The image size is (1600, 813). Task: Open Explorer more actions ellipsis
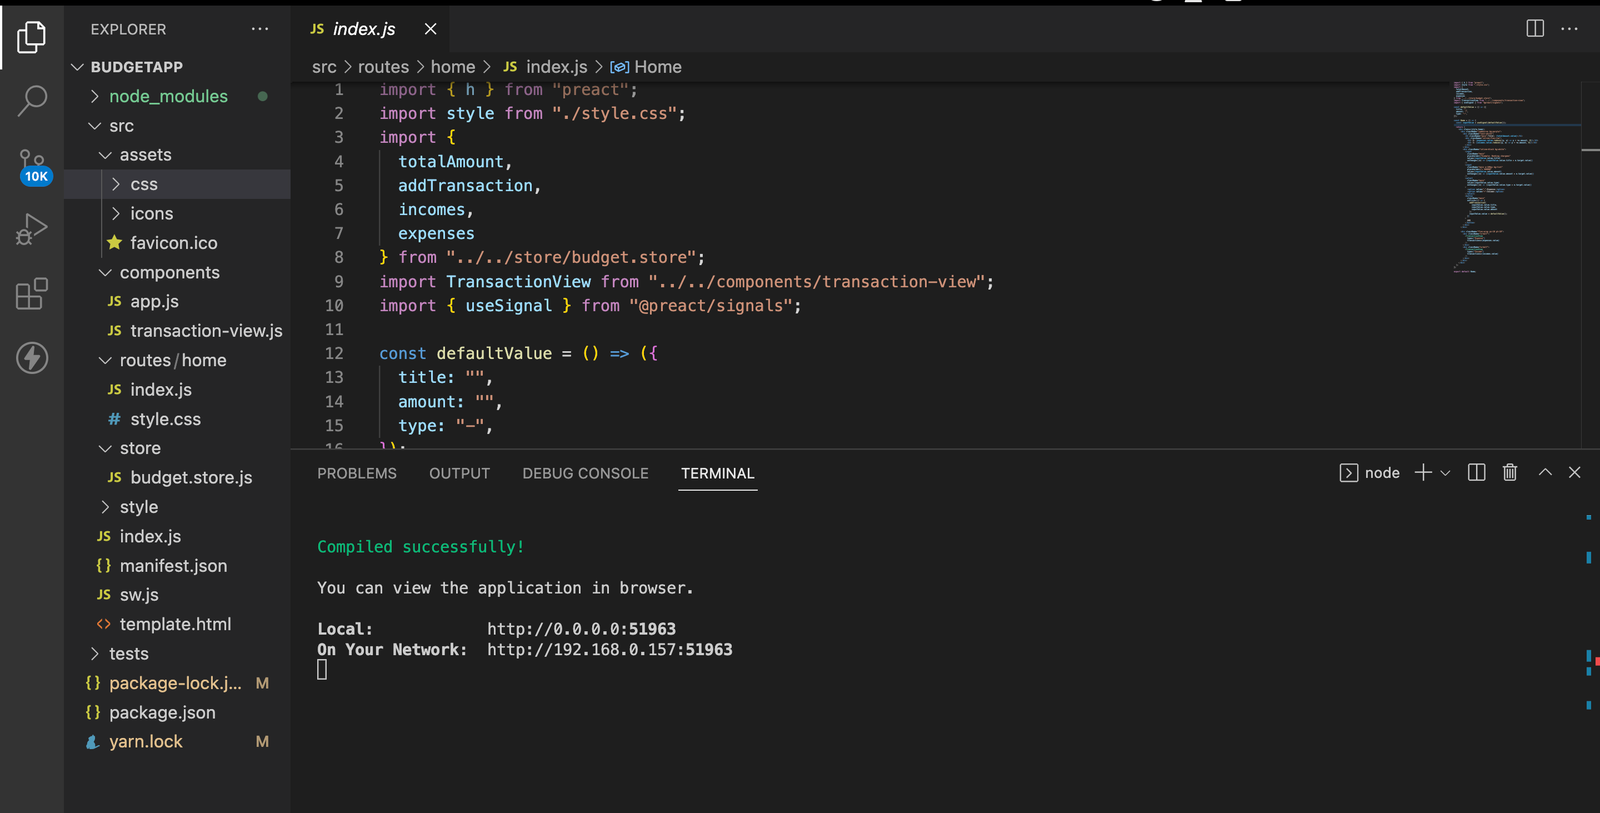coord(260,29)
